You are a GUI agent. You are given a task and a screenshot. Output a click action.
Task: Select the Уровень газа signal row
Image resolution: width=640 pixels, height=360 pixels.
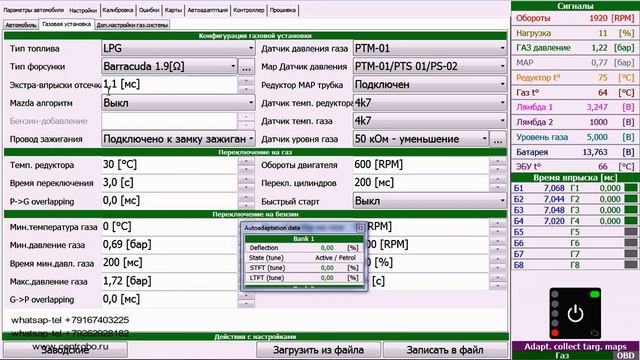(575, 137)
